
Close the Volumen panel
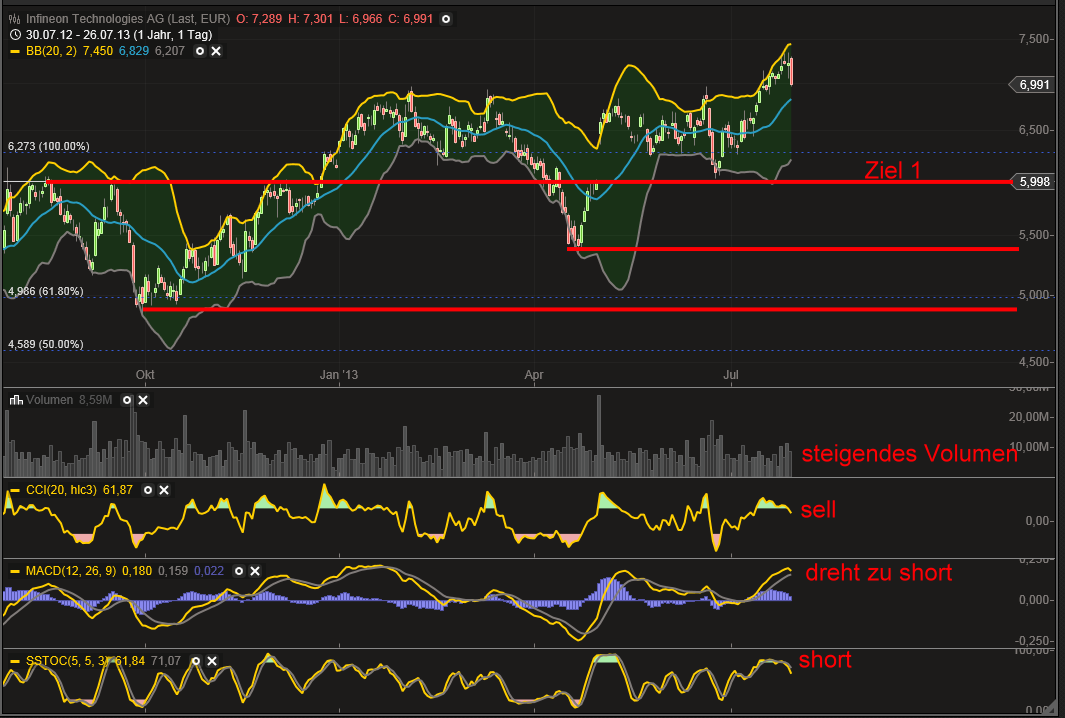[x=143, y=400]
